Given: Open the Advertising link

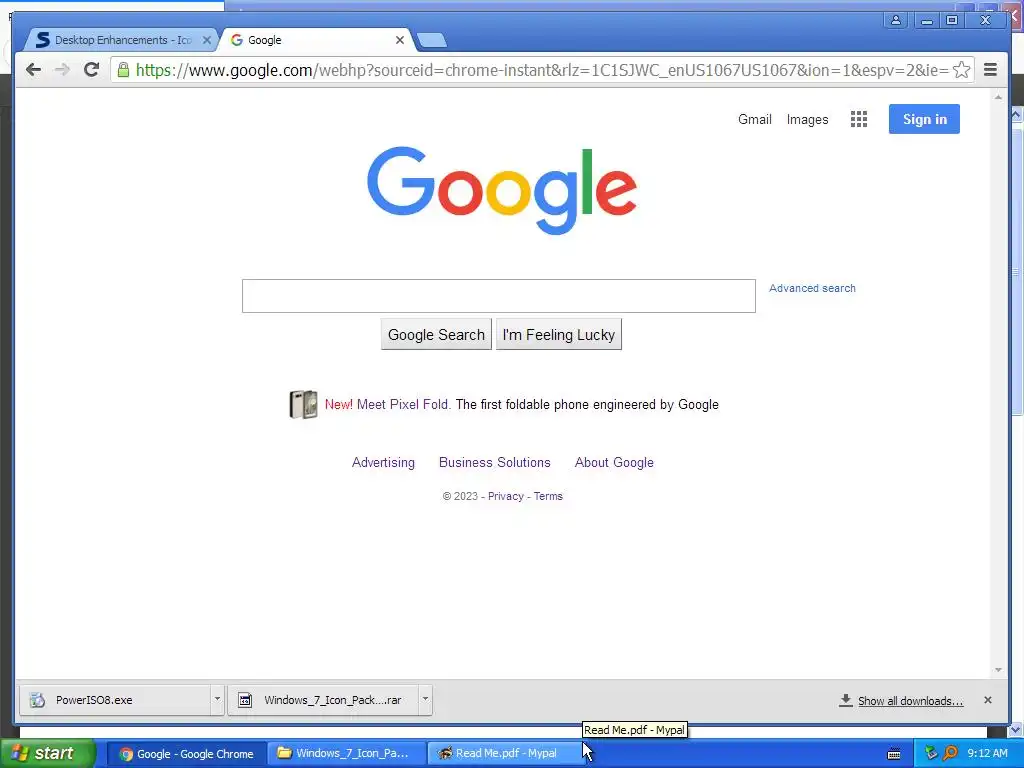Looking at the screenshot, I should [x=383, y=462].
